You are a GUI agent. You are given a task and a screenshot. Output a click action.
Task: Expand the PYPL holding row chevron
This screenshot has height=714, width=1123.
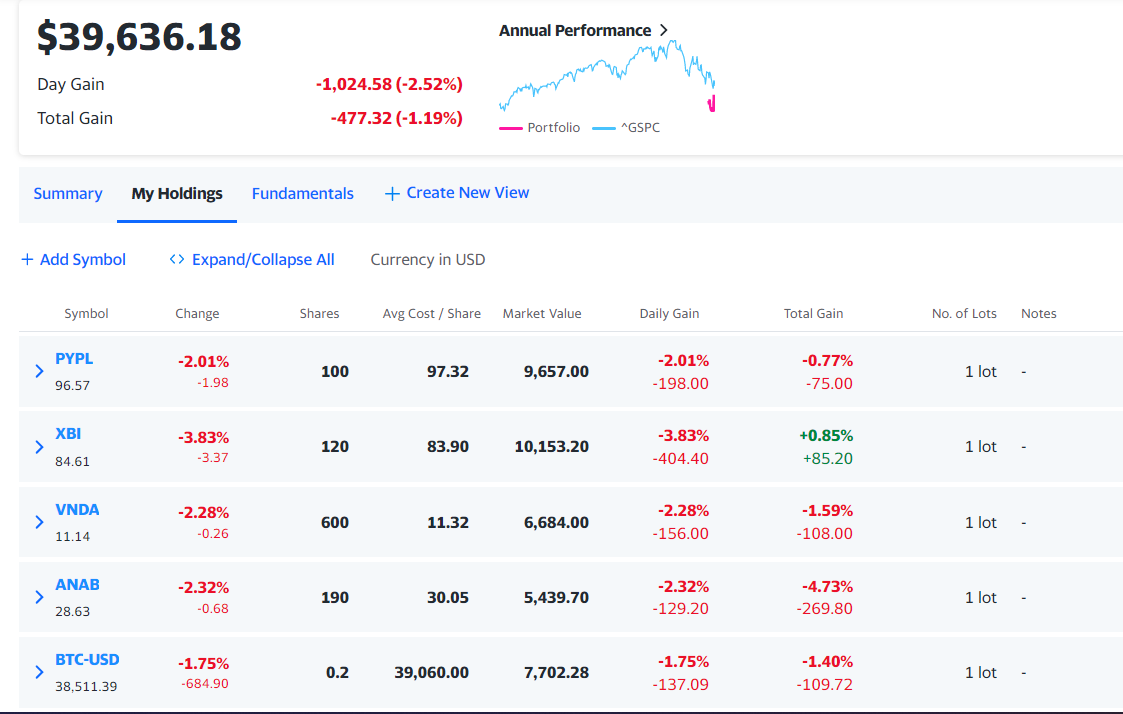coord(39,371)
